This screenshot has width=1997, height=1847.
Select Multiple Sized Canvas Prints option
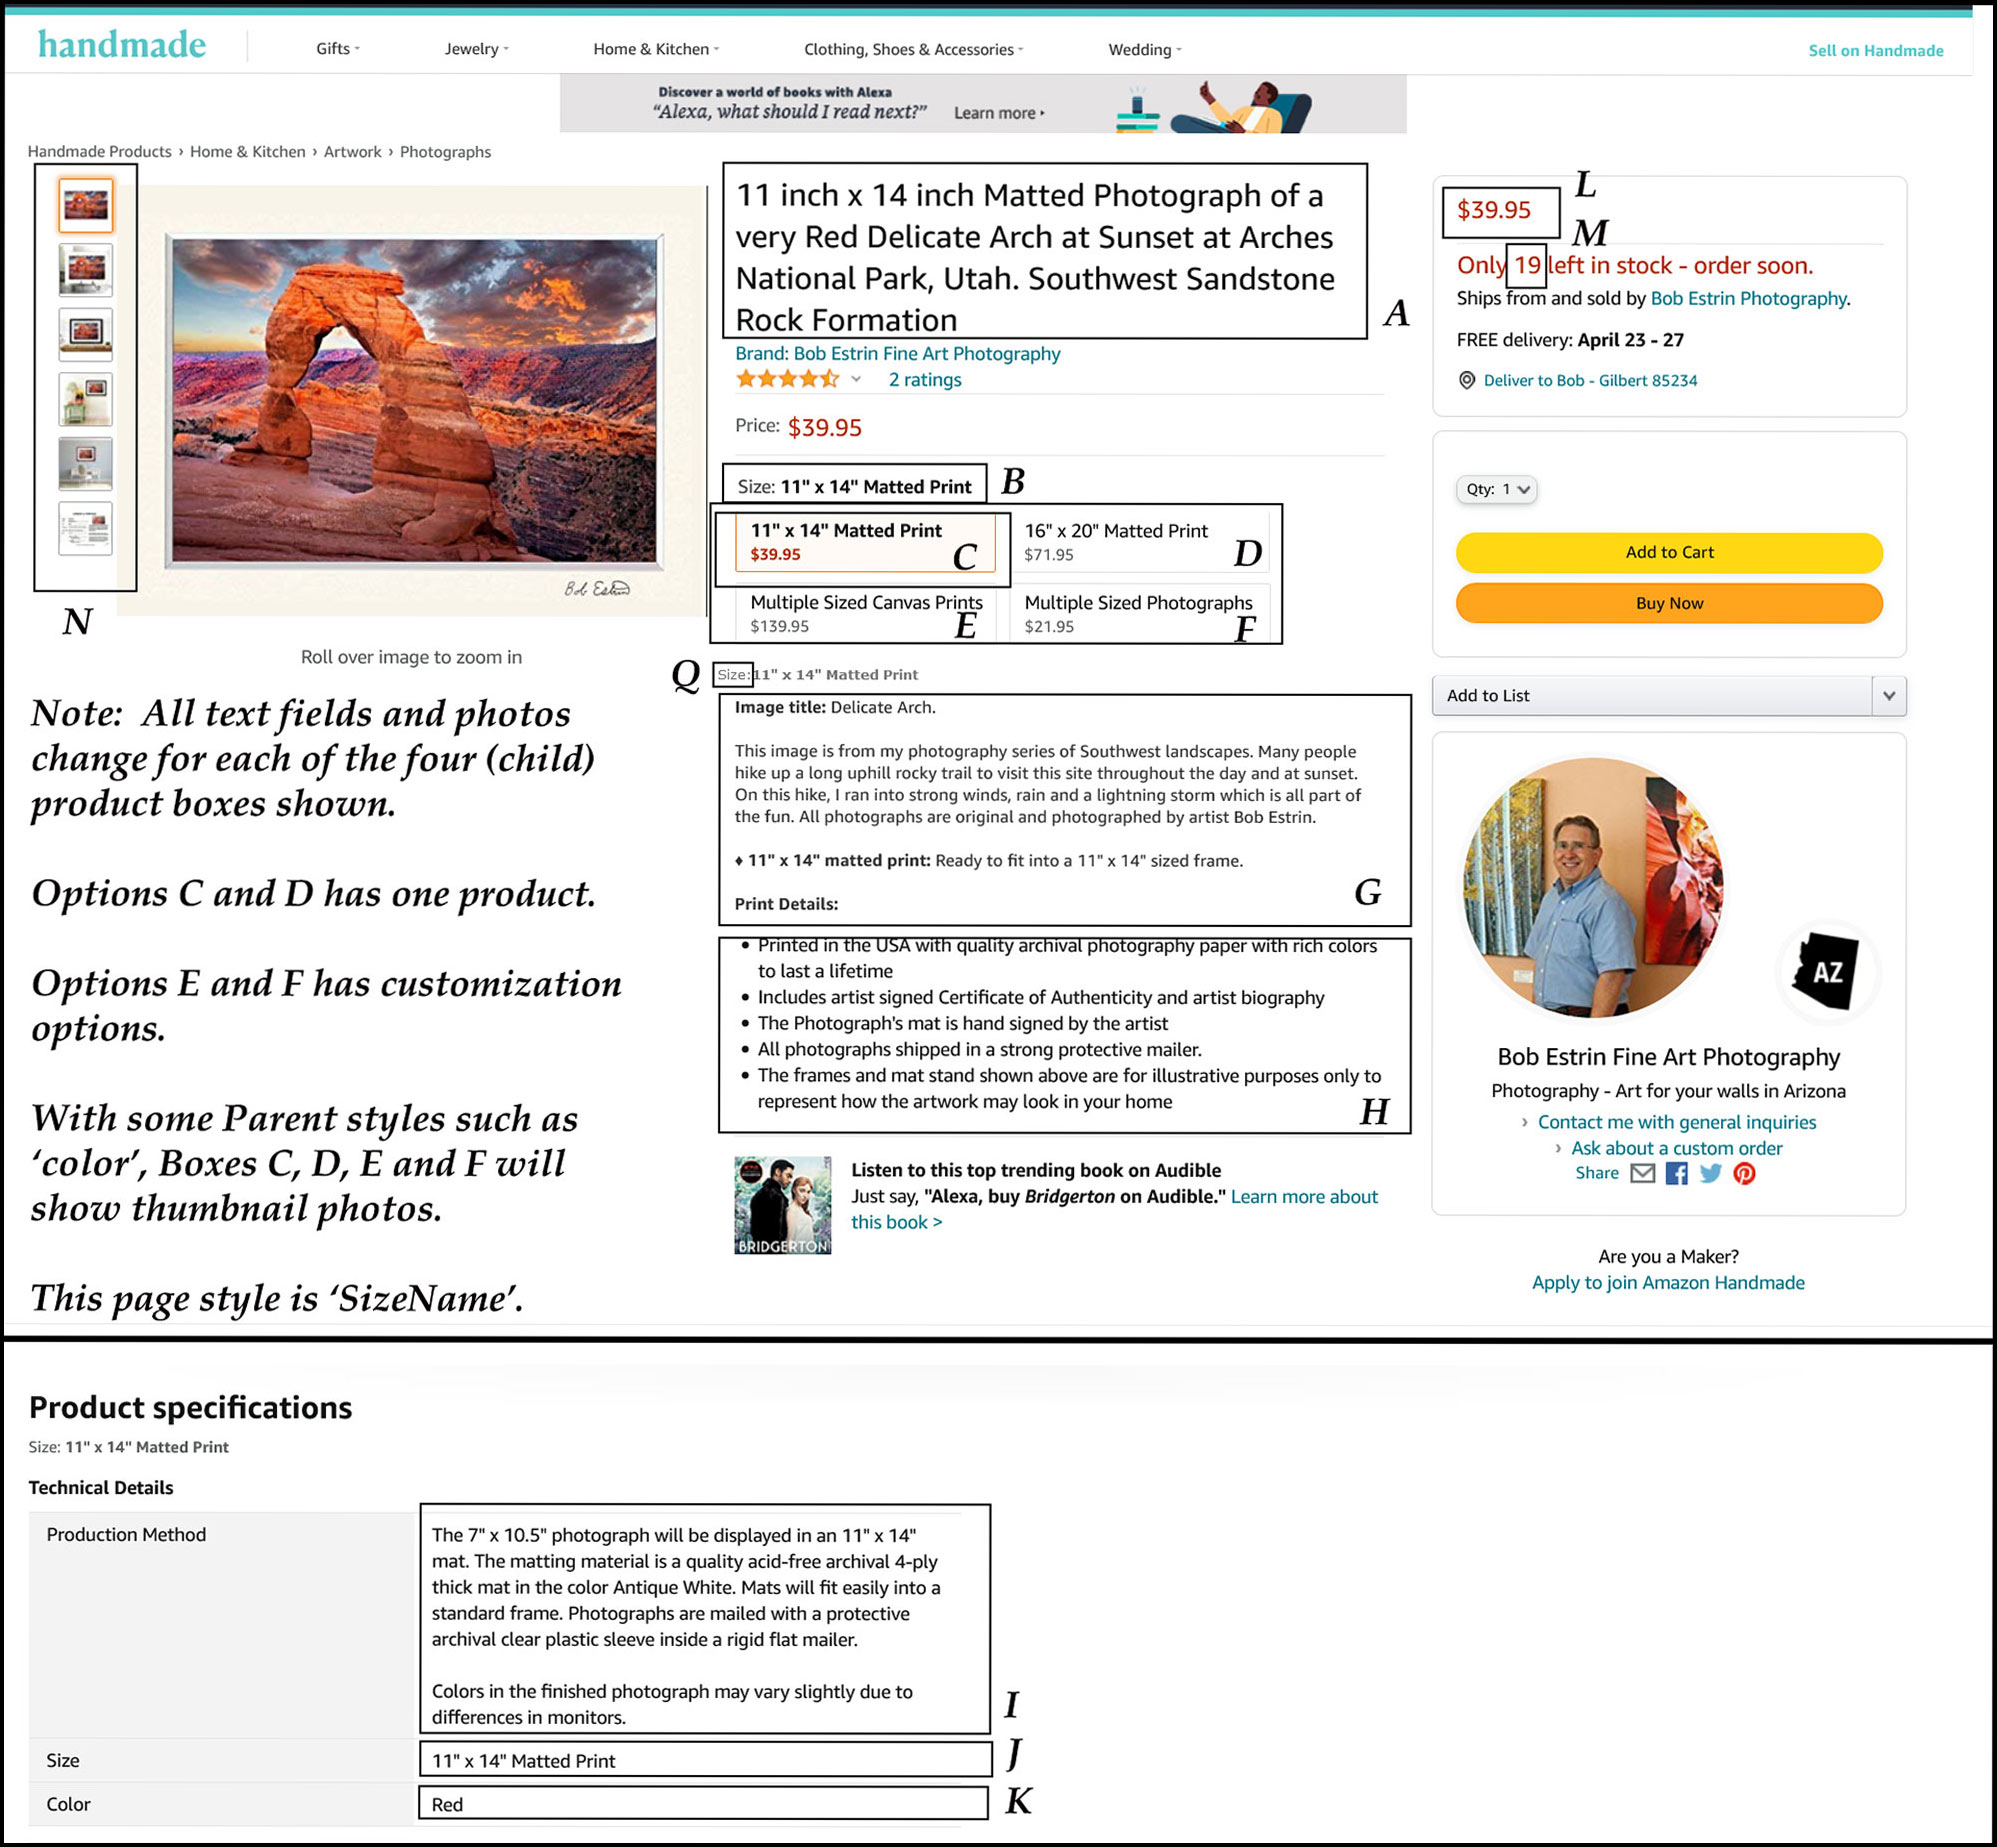tap(865, 613)
